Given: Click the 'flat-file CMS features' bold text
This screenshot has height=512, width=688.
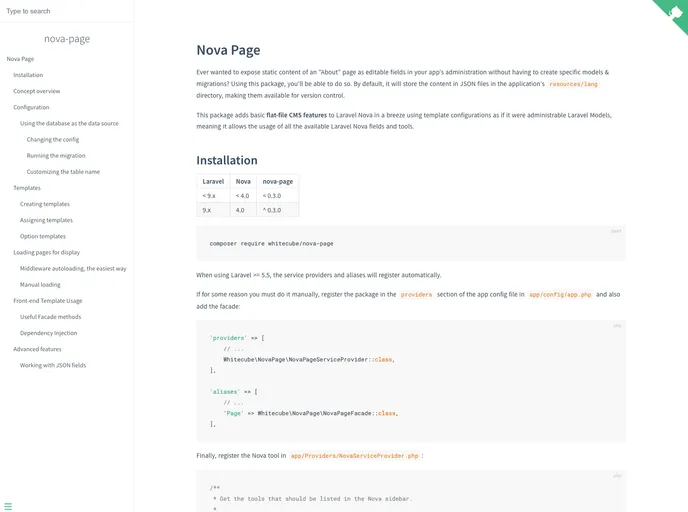Looking at the screenshot, I should tap(297, 115).
